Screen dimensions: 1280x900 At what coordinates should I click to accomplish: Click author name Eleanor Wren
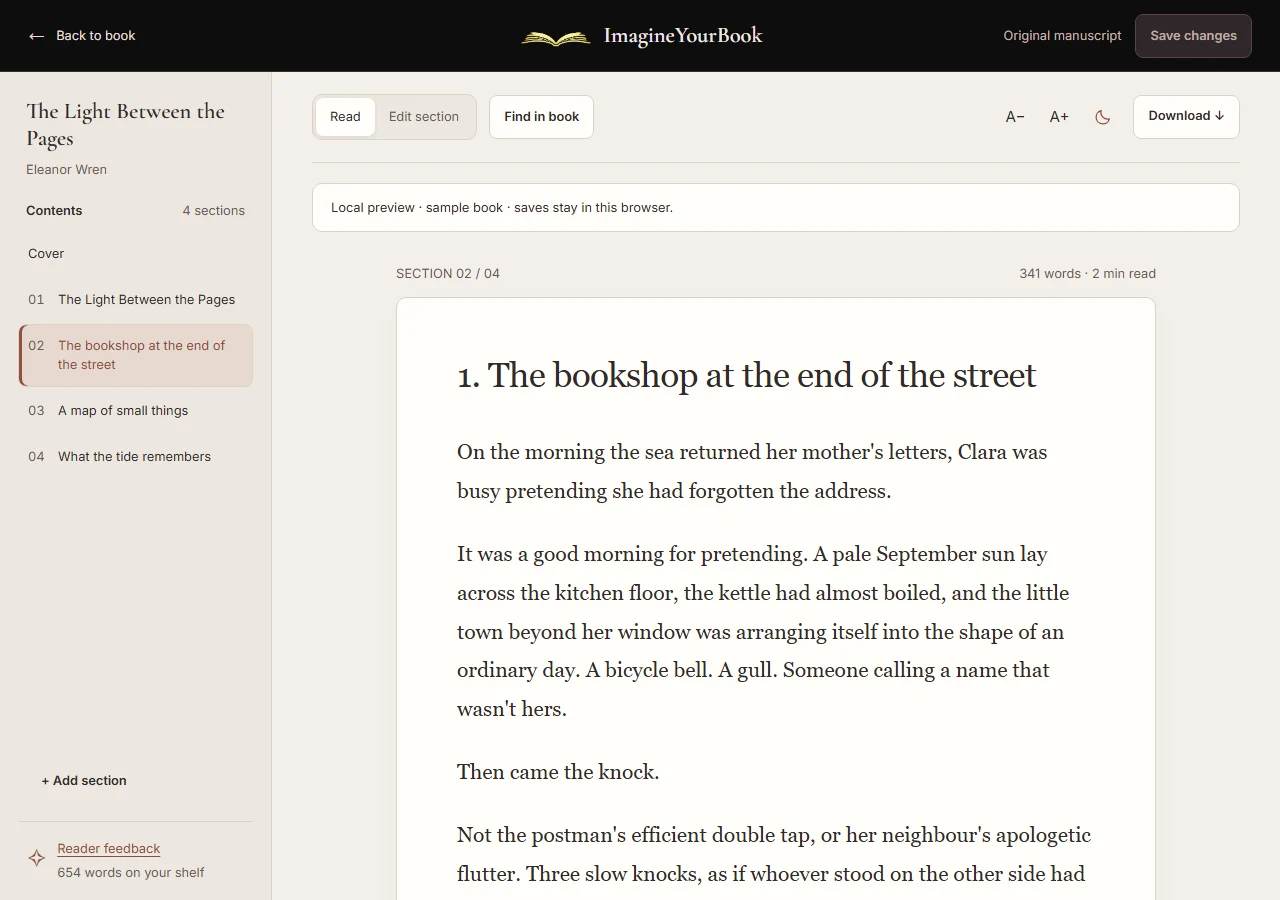pyautogui.click(x=66, y=170)
